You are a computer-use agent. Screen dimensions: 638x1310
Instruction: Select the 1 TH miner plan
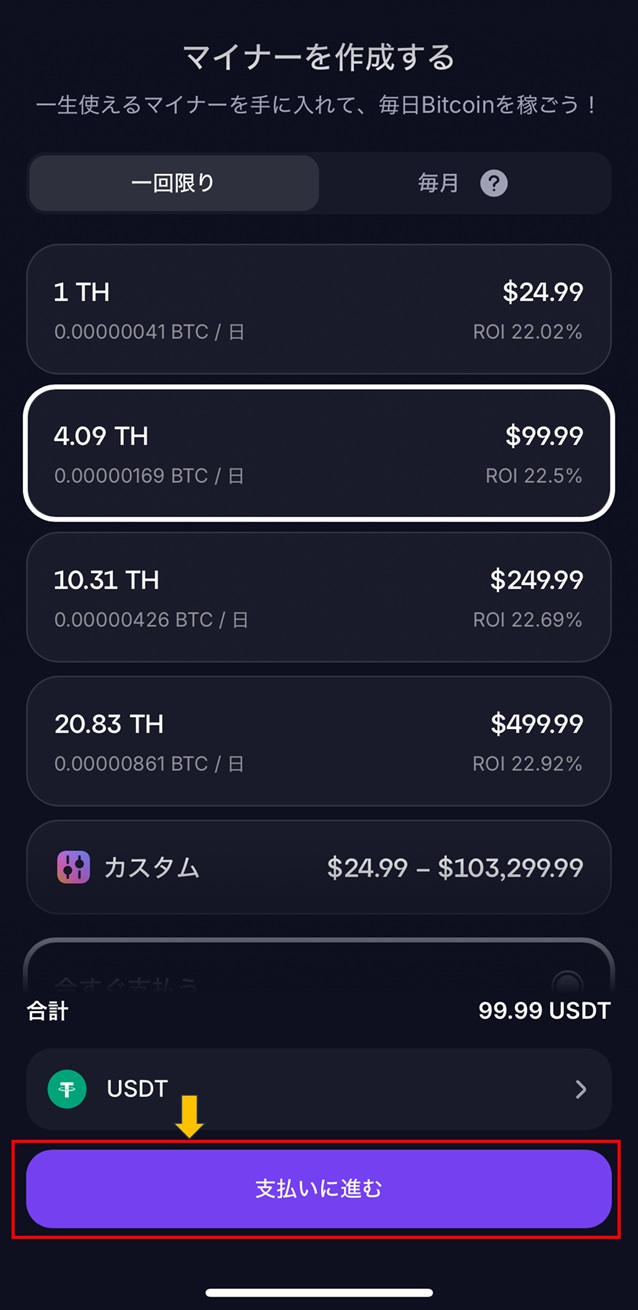point(318,309)
